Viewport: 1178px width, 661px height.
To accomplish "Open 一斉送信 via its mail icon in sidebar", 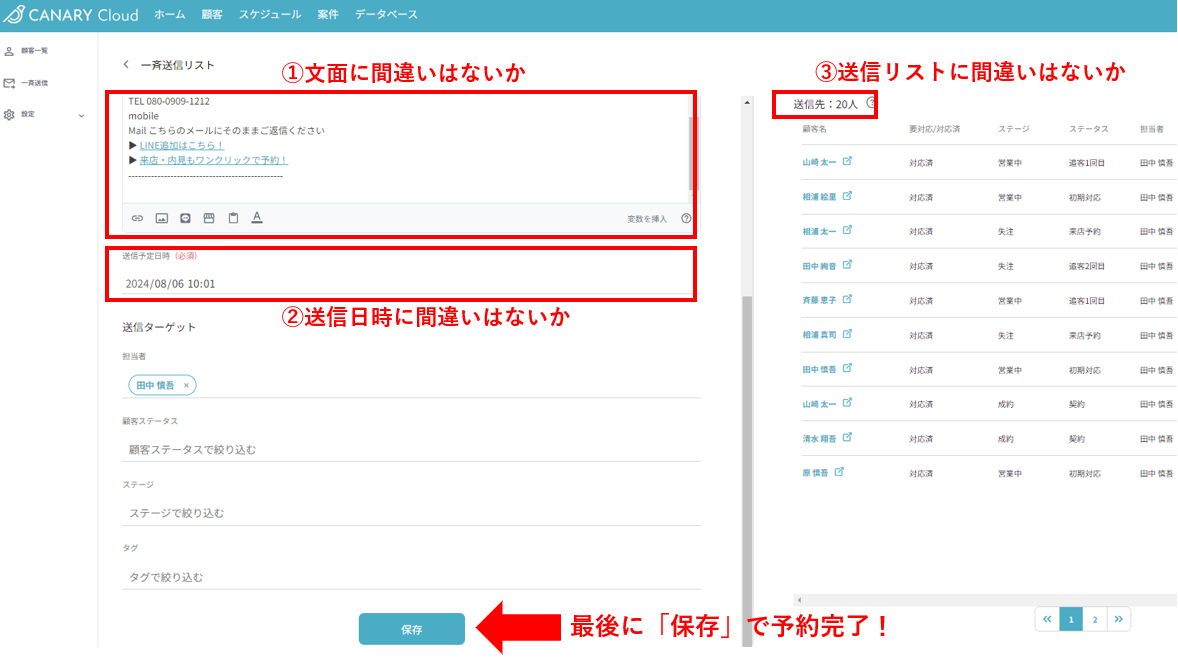I will click(9, 83).
